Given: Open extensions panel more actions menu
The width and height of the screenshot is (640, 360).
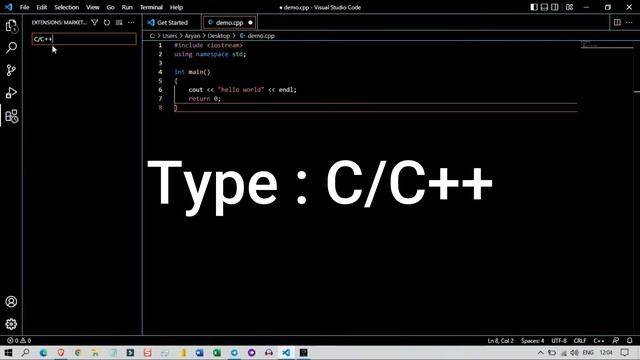Looking at the screenshot, I should (x=131, y=22).
